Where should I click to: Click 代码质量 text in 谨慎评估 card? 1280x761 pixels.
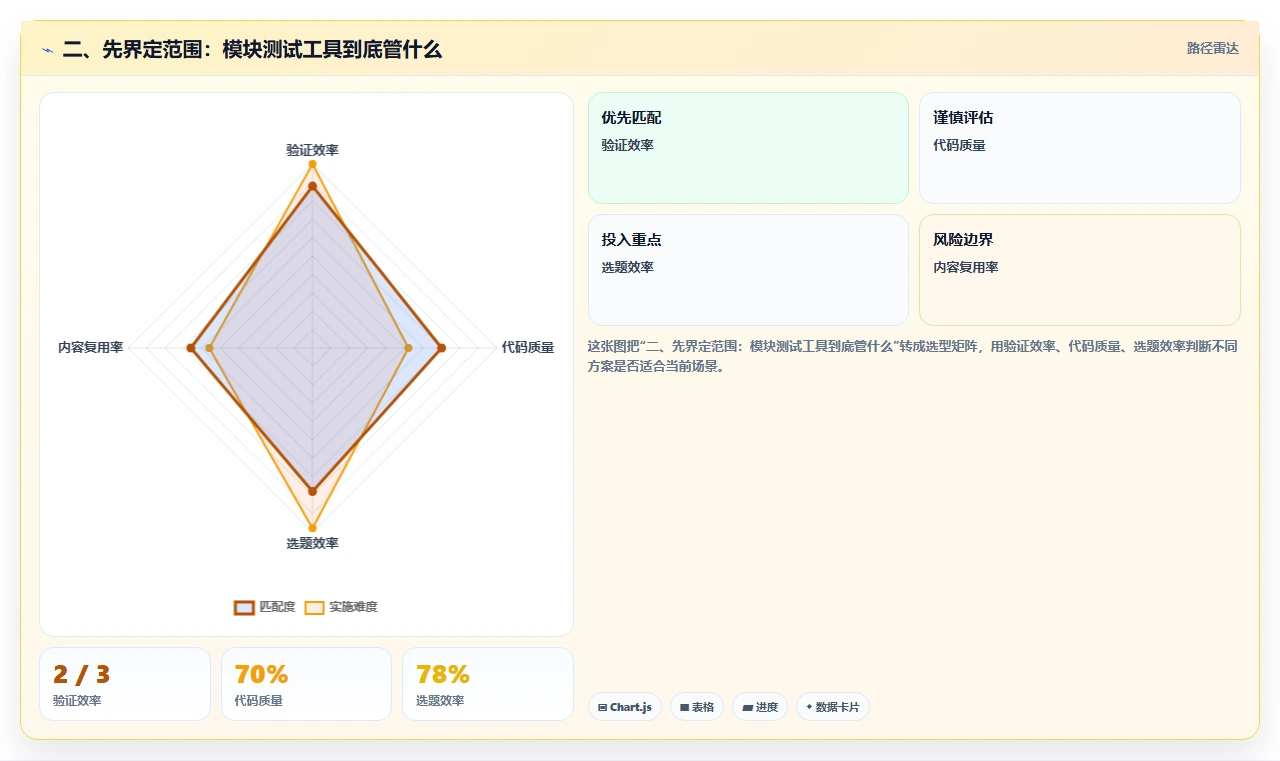click(x=959, y=145)
